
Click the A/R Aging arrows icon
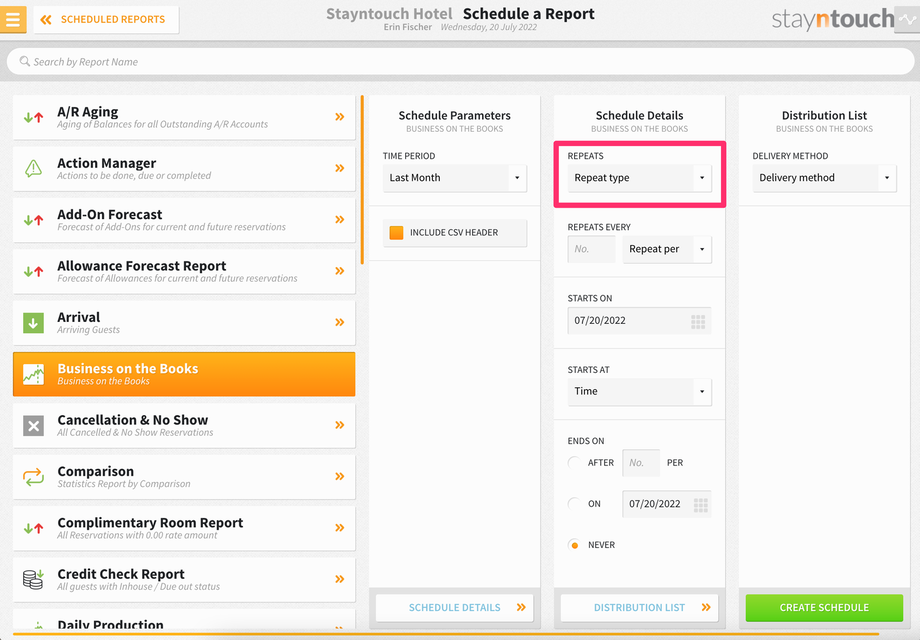33,117
